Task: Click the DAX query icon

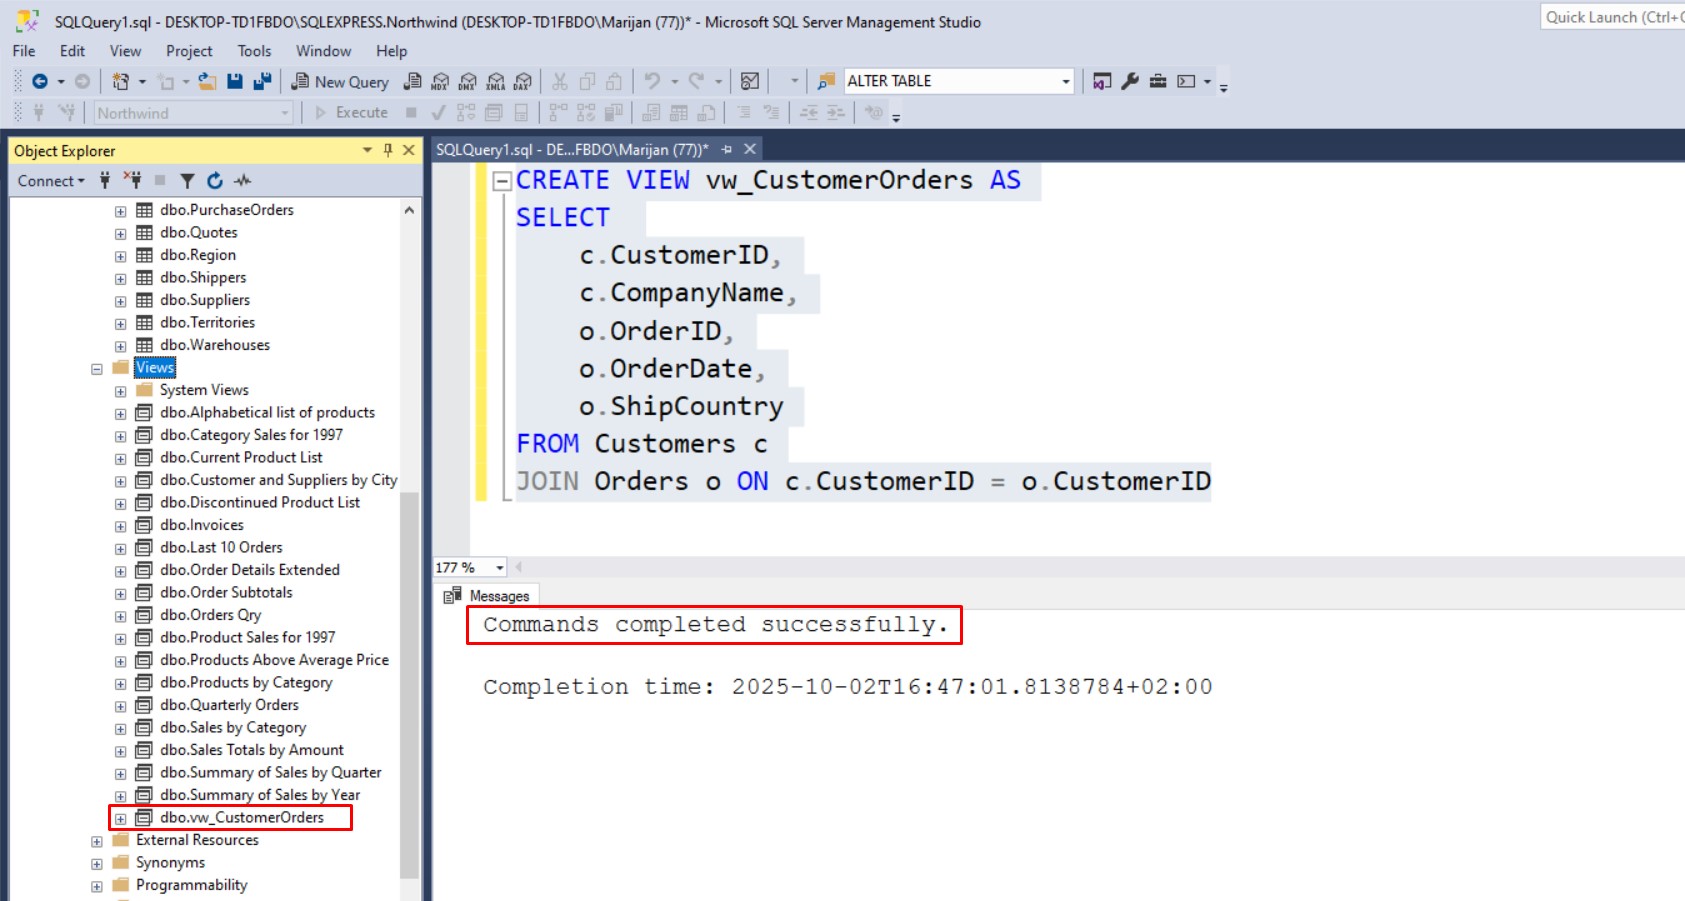Action: 523,82
